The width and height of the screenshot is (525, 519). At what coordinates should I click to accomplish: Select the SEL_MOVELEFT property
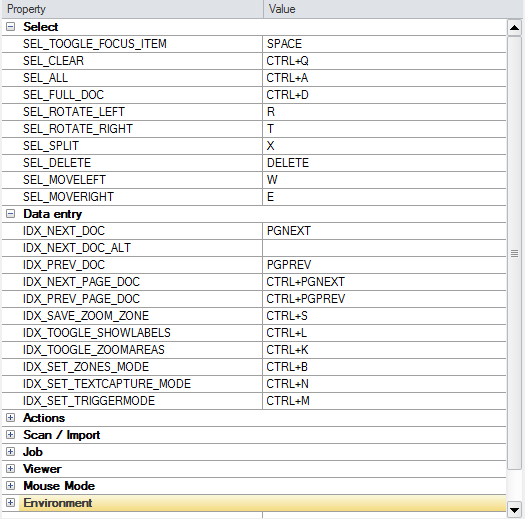(132, 180)
